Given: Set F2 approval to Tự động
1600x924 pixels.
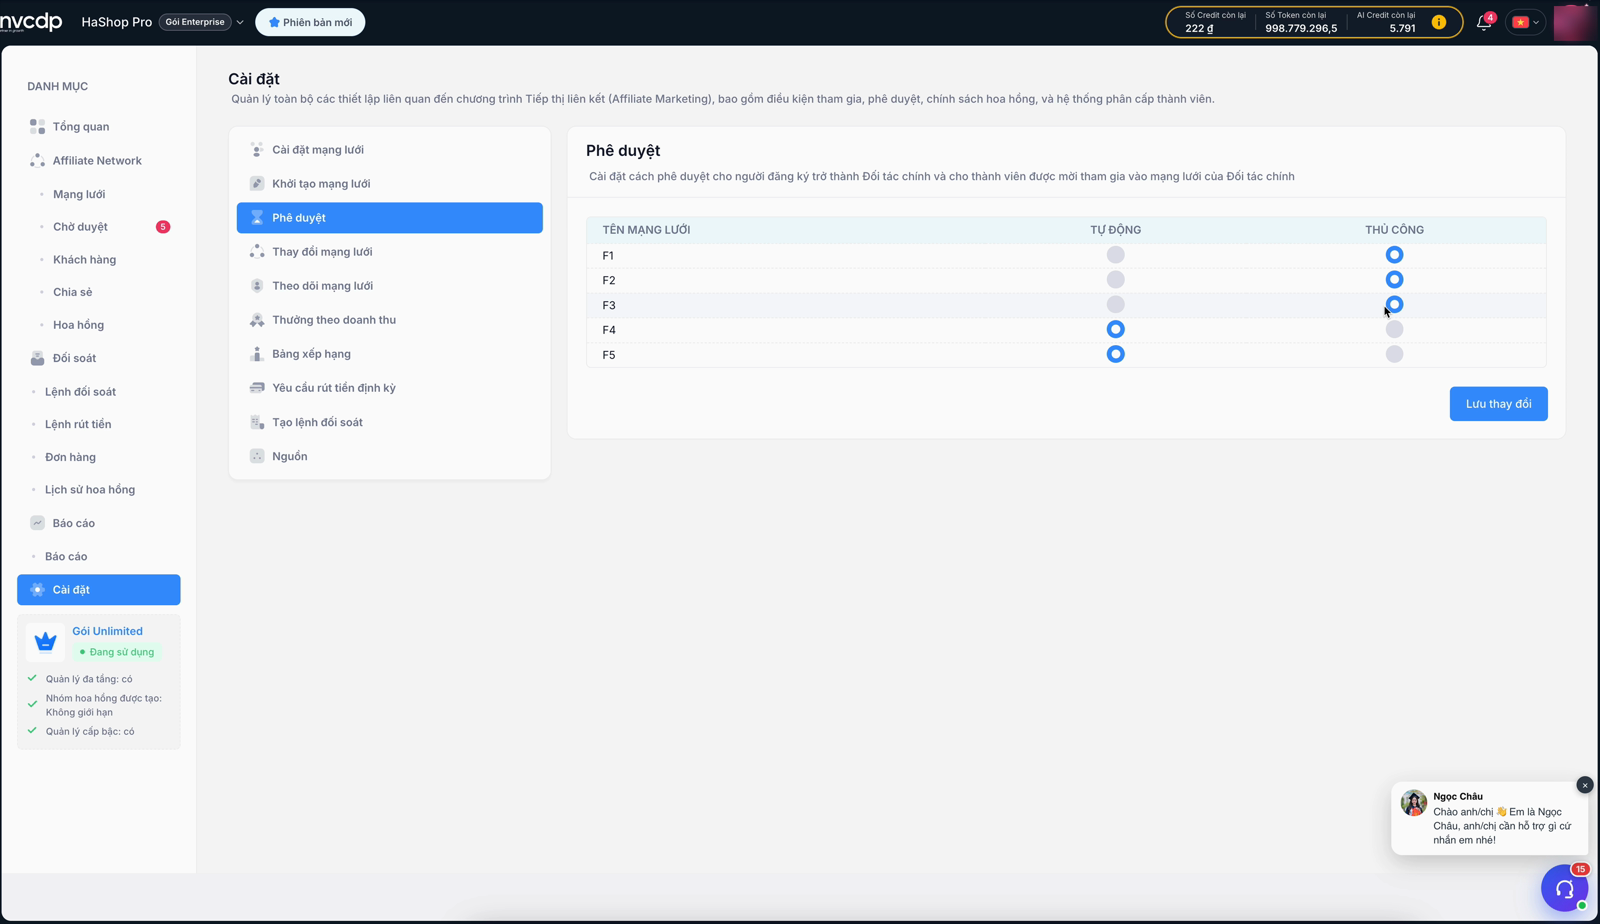Looking at the screenshot, I should [x=1115, y=280].
